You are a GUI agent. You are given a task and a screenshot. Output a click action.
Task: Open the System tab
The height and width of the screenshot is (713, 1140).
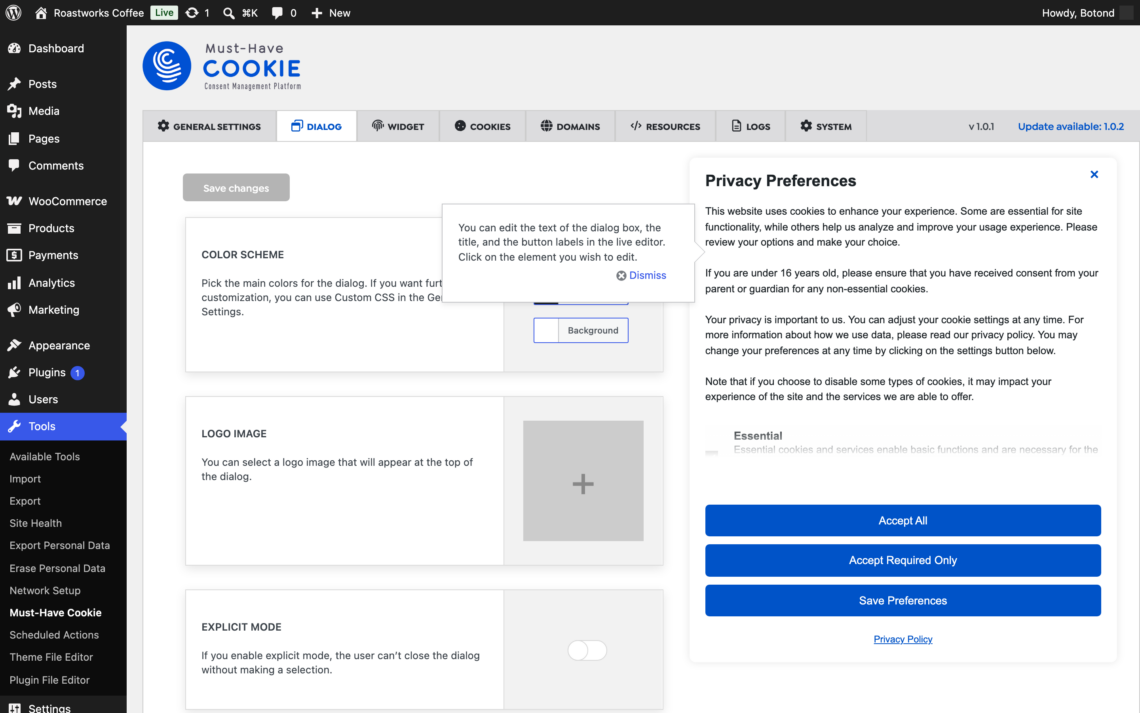point(826,126)
